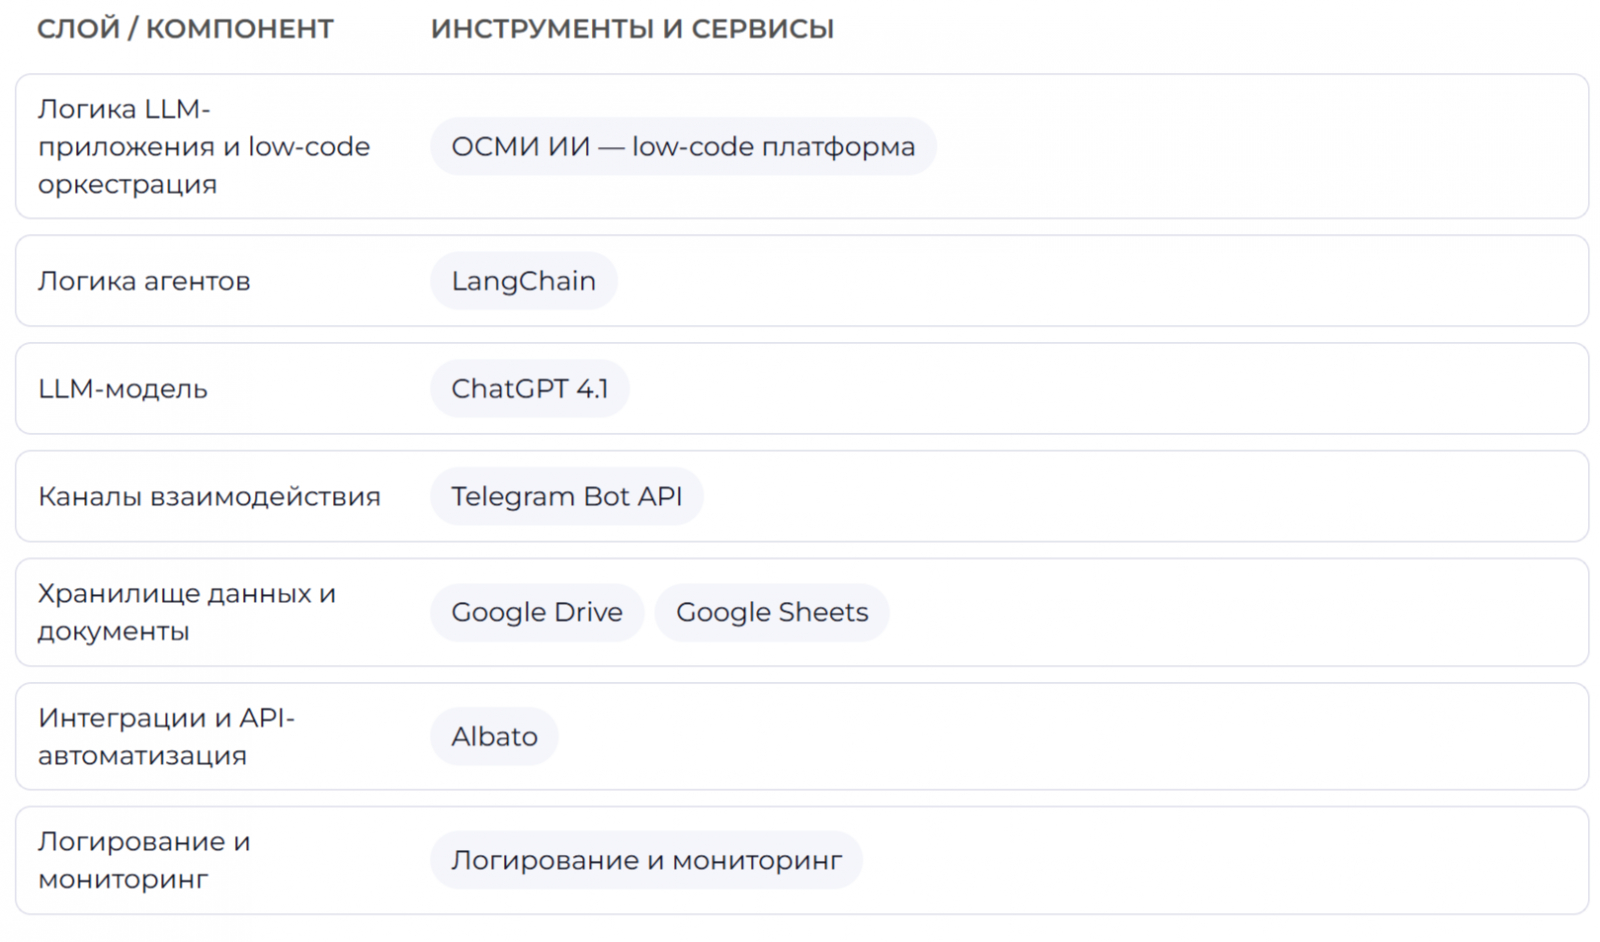
Task: Select the LangChain tag
Action: [x=523, y=281]
